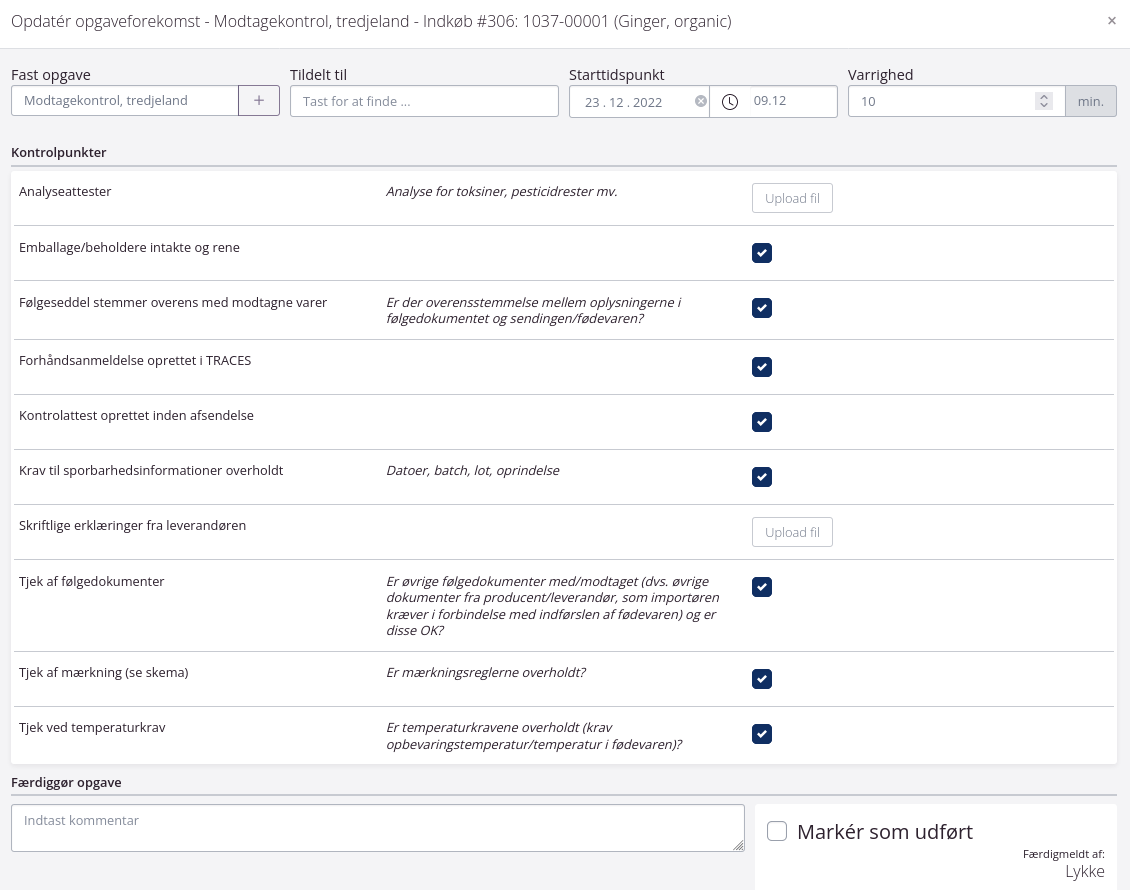Close the dialog with the top-right X
The image size is (1130, 890).
pyautogui.click(x=1111, y=21)
